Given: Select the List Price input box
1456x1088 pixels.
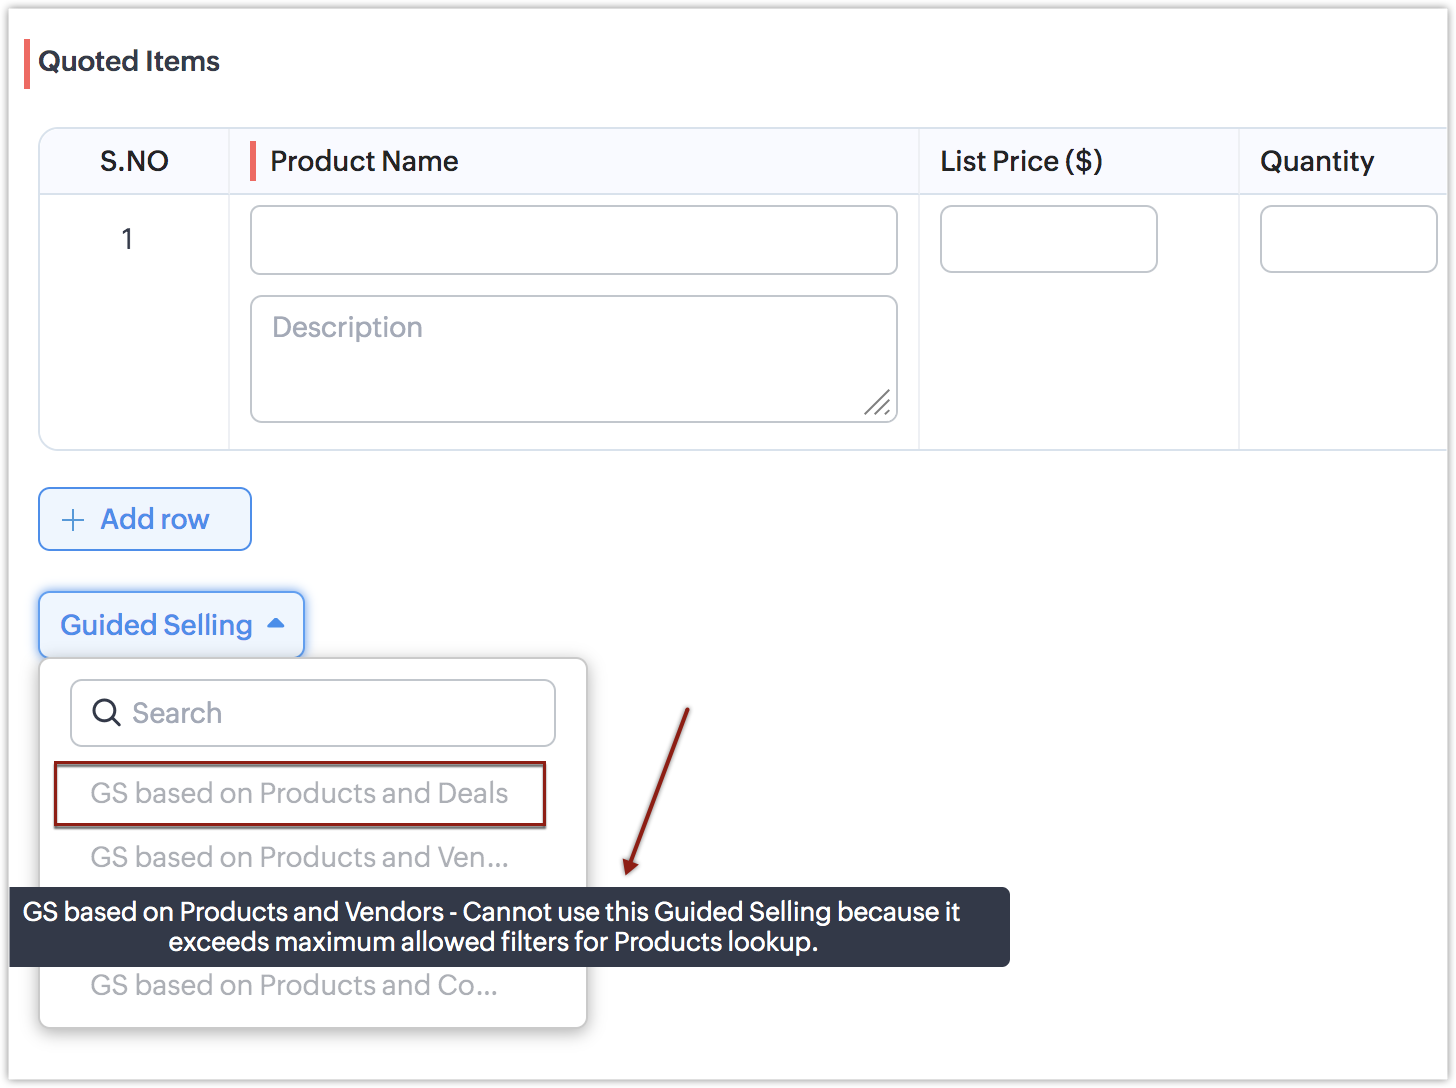Looking at the screenshot, I should 1048,239.
